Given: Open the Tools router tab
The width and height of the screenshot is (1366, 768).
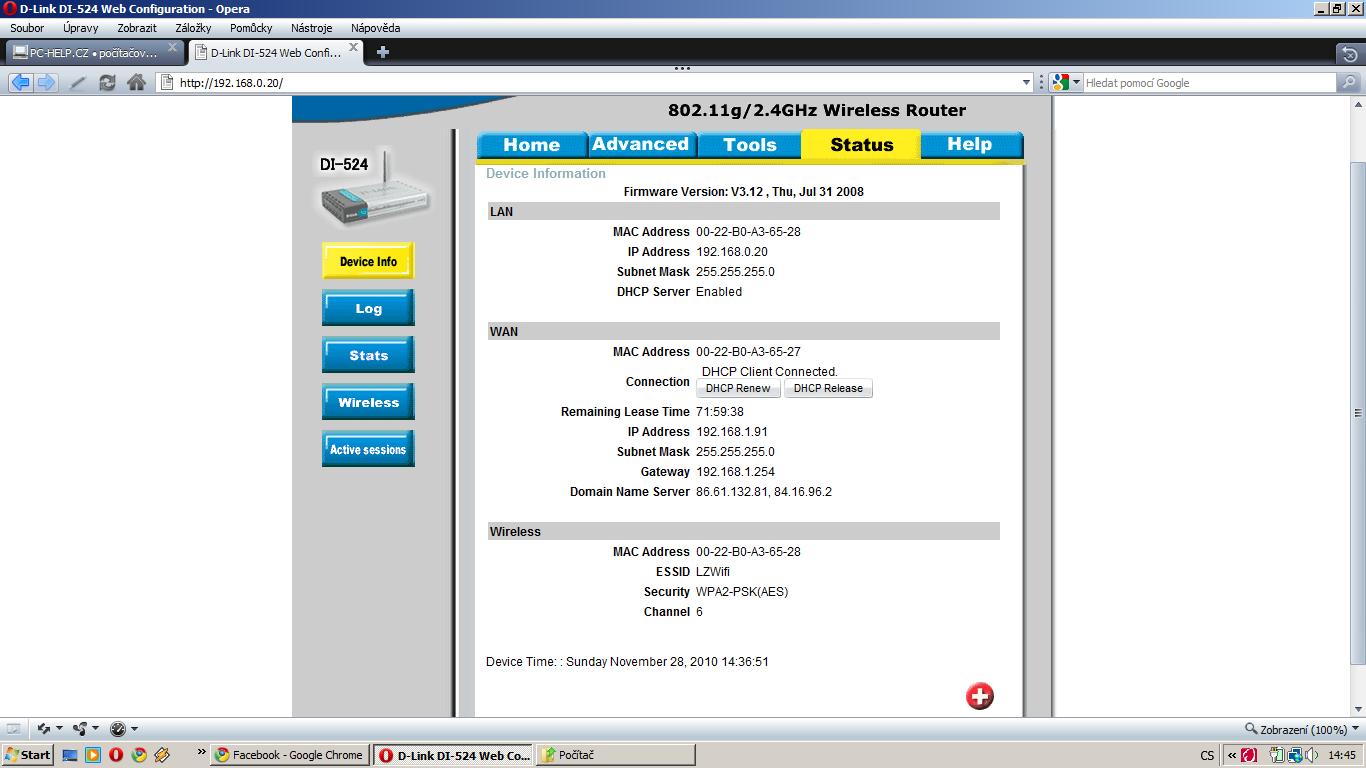Looking at the screenshot, I should (749, 145).
